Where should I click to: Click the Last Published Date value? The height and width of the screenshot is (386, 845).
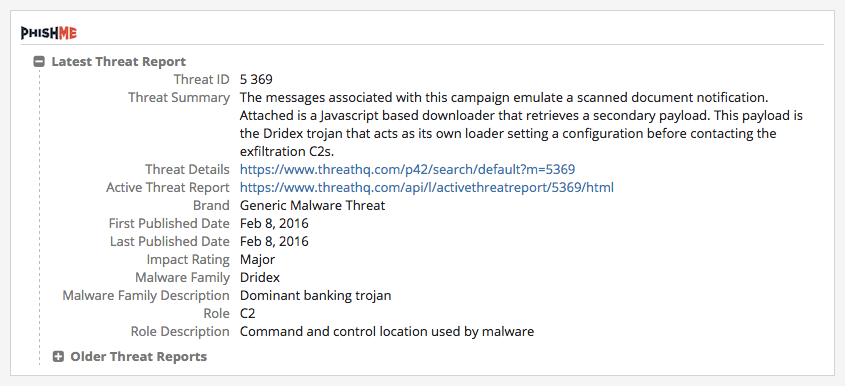tap(274, 242)
